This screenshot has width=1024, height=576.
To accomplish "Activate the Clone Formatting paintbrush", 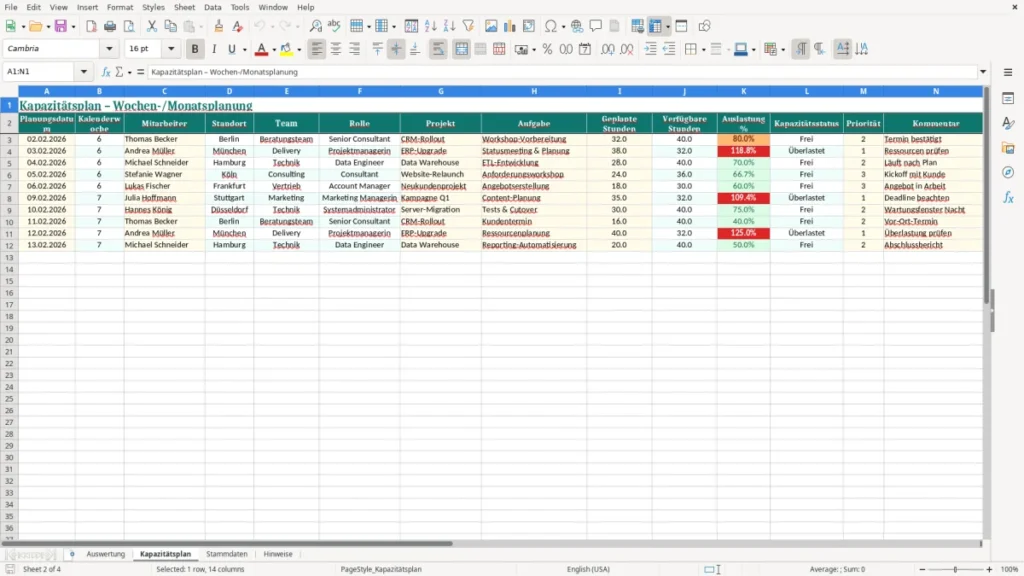I will [219, 26].
